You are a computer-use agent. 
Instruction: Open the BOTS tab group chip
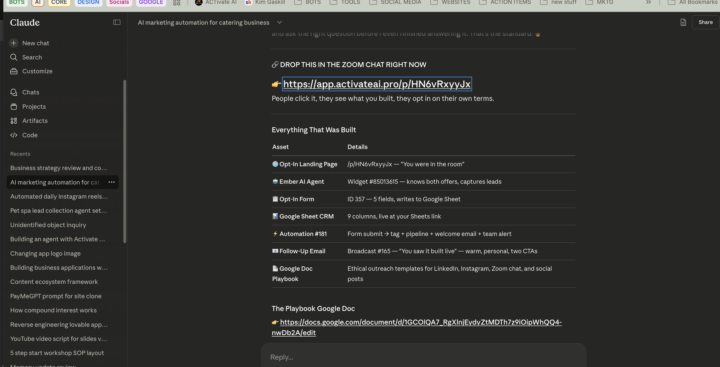click(17, 2)
